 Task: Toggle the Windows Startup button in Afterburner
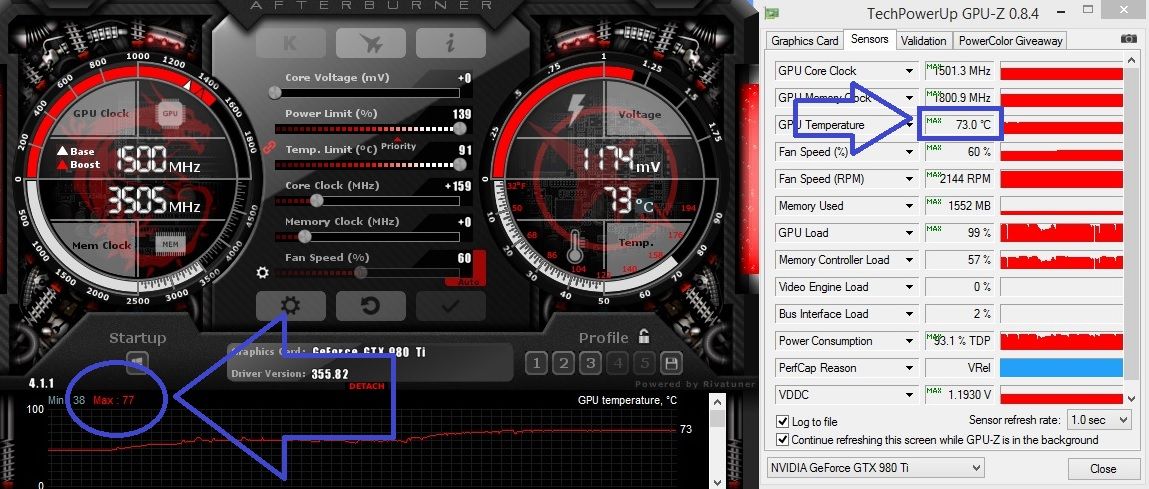(x=138, y=361)
